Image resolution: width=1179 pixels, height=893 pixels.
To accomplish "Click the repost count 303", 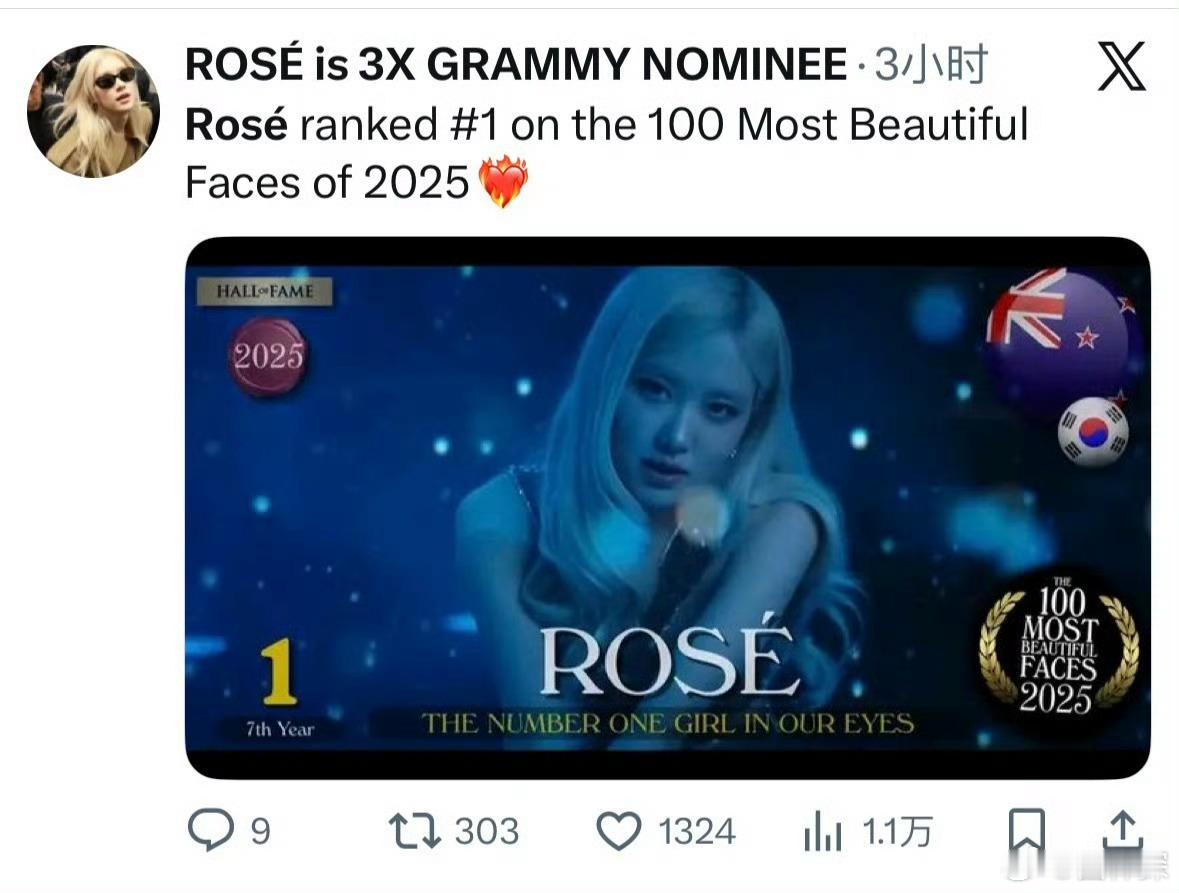I will (490, 830).
